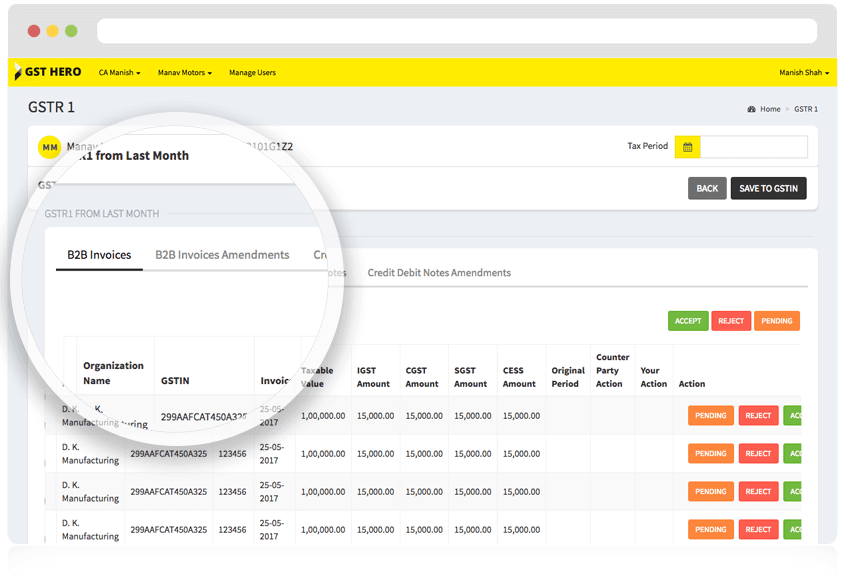Click REJECT in the third invoice row
This screenshot has height=576, width=846.
[x=758, y=492]
